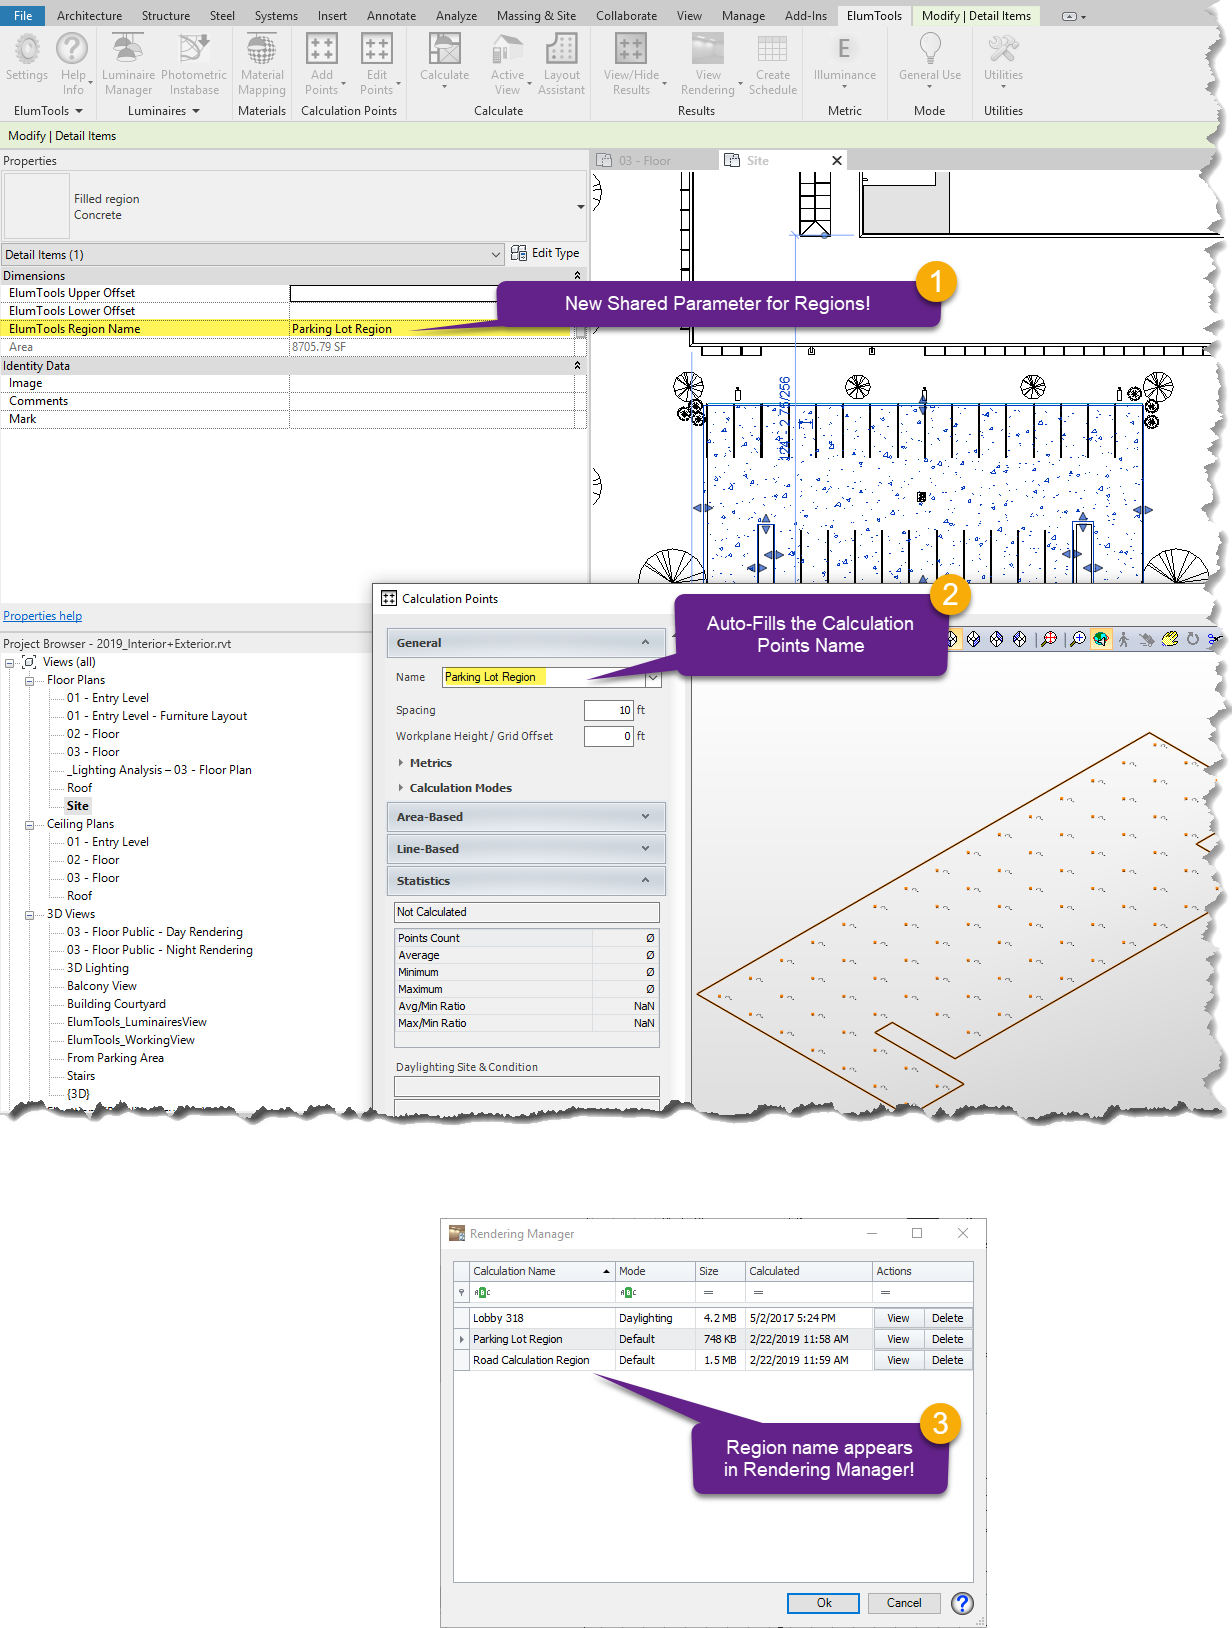Click the zoom-in magnifier with blue plus

pos(1077,639)
